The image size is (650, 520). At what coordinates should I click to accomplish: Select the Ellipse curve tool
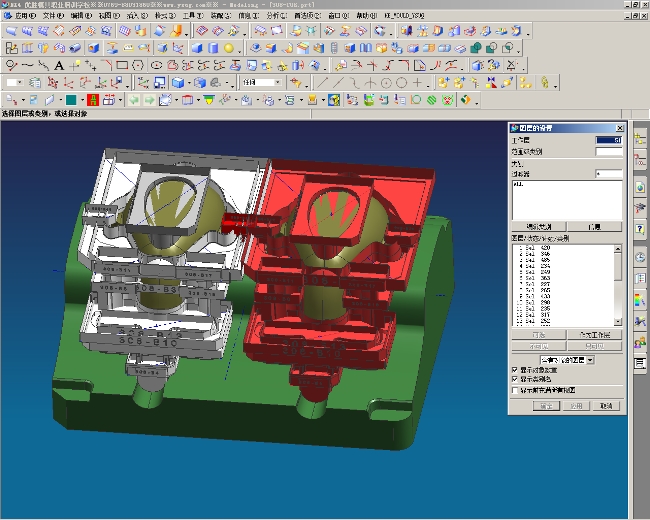coord(156,66)
